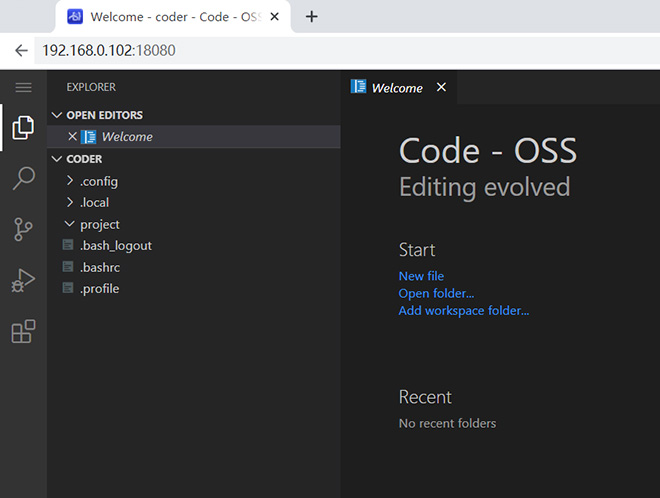Click the 'Code - OSS' heading
Screen dimensions: 660x498
[x=488, y=151]
